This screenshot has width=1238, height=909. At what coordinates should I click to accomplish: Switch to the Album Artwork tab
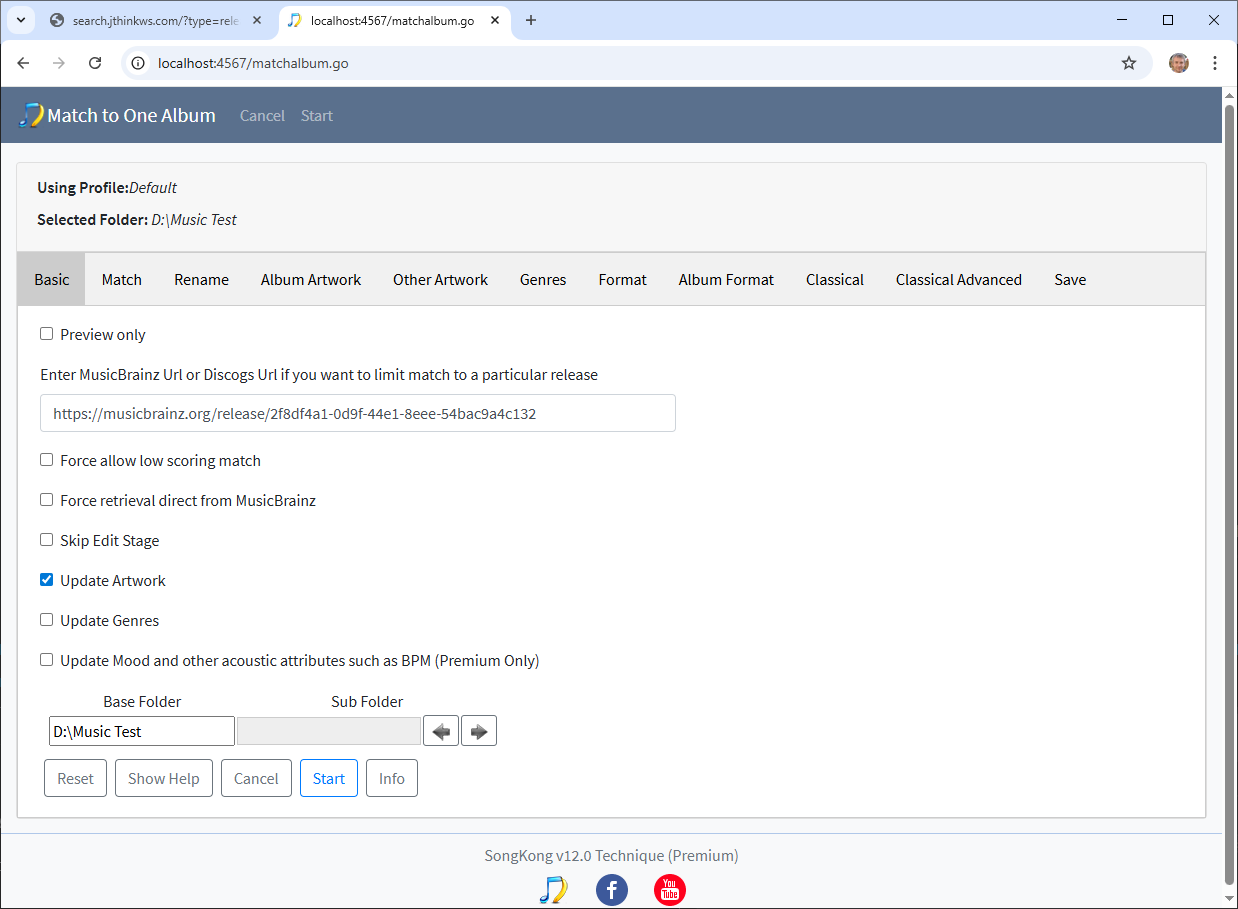(x=311, y=280)
